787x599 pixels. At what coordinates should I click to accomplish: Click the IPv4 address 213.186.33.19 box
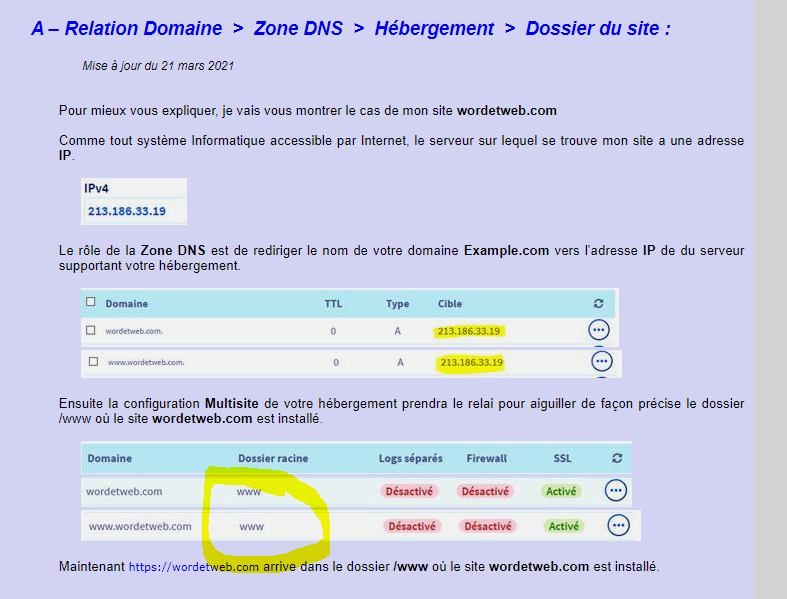click(x=127, y=212)
